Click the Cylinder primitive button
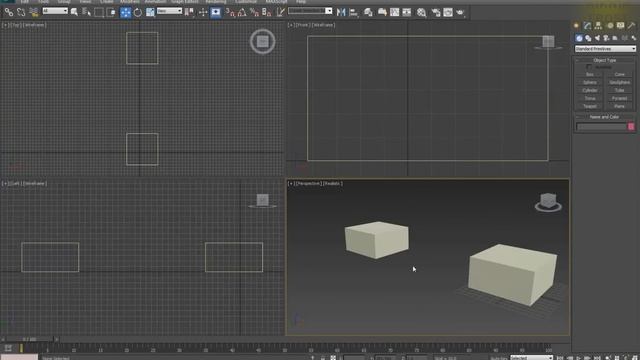The height and width of the screenshot is (360, 640). (x=590, y=91)
